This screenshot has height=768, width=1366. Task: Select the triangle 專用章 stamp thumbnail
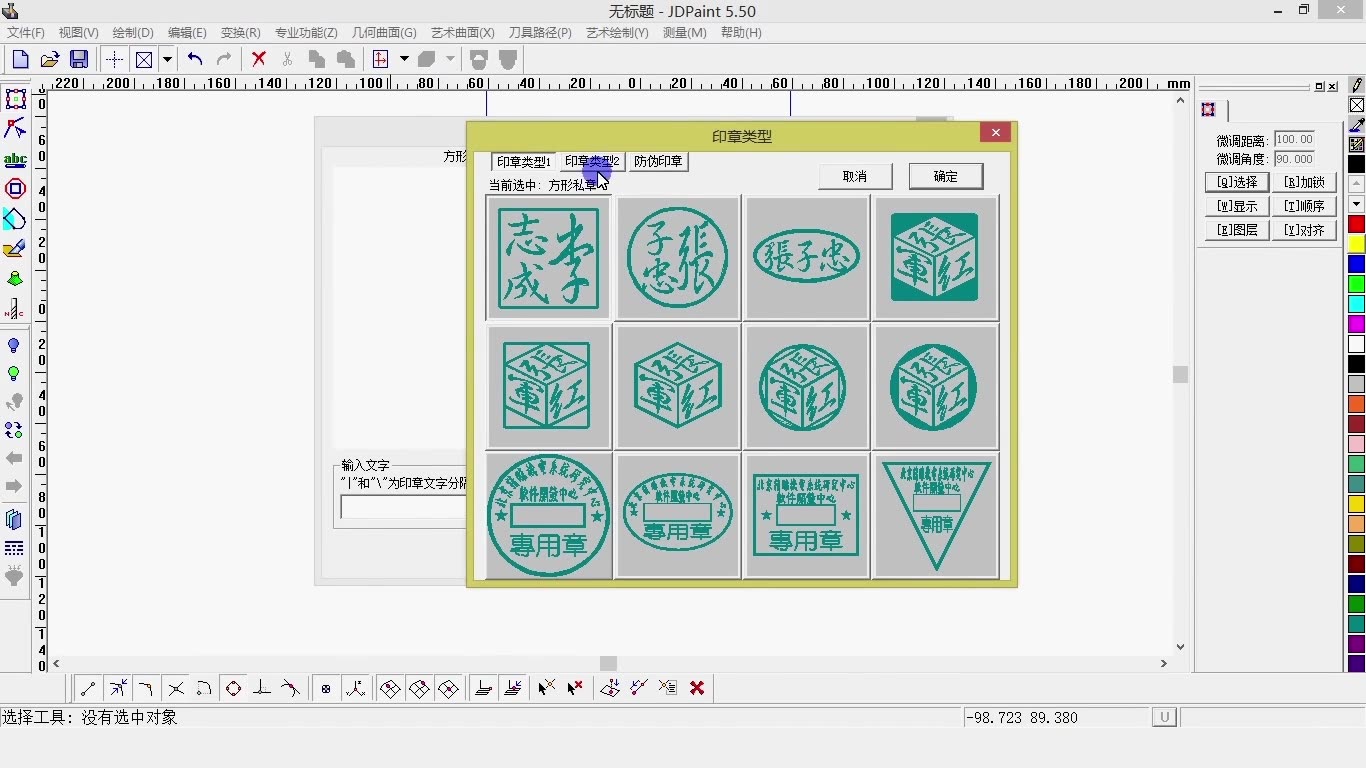(935, 515)
